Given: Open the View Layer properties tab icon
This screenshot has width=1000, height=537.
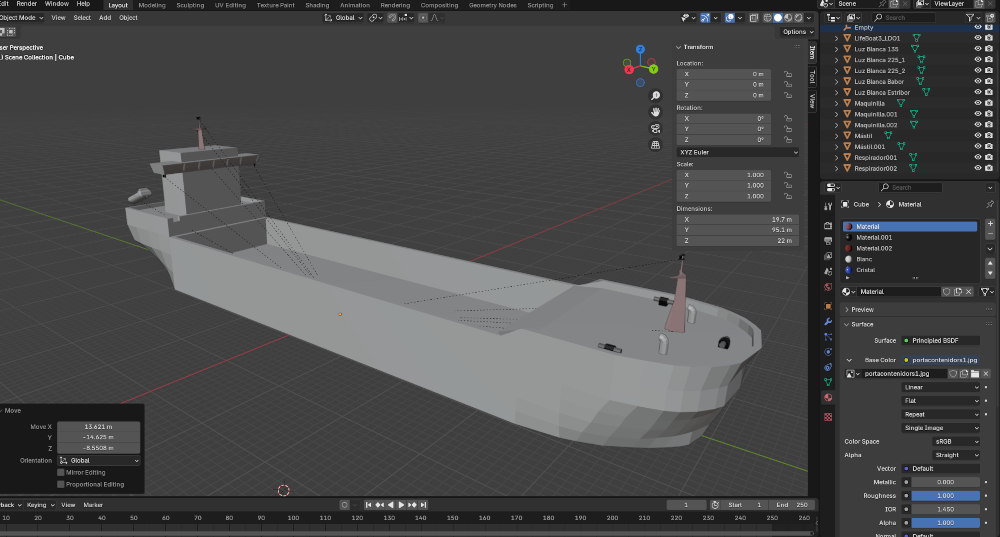Looking at the screenshot, I should coord(828,256).
